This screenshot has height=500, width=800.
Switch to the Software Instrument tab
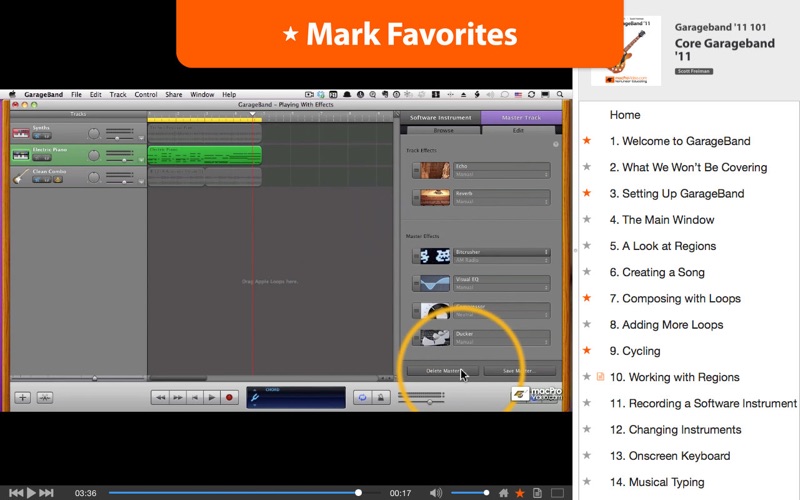pos(440,117)
